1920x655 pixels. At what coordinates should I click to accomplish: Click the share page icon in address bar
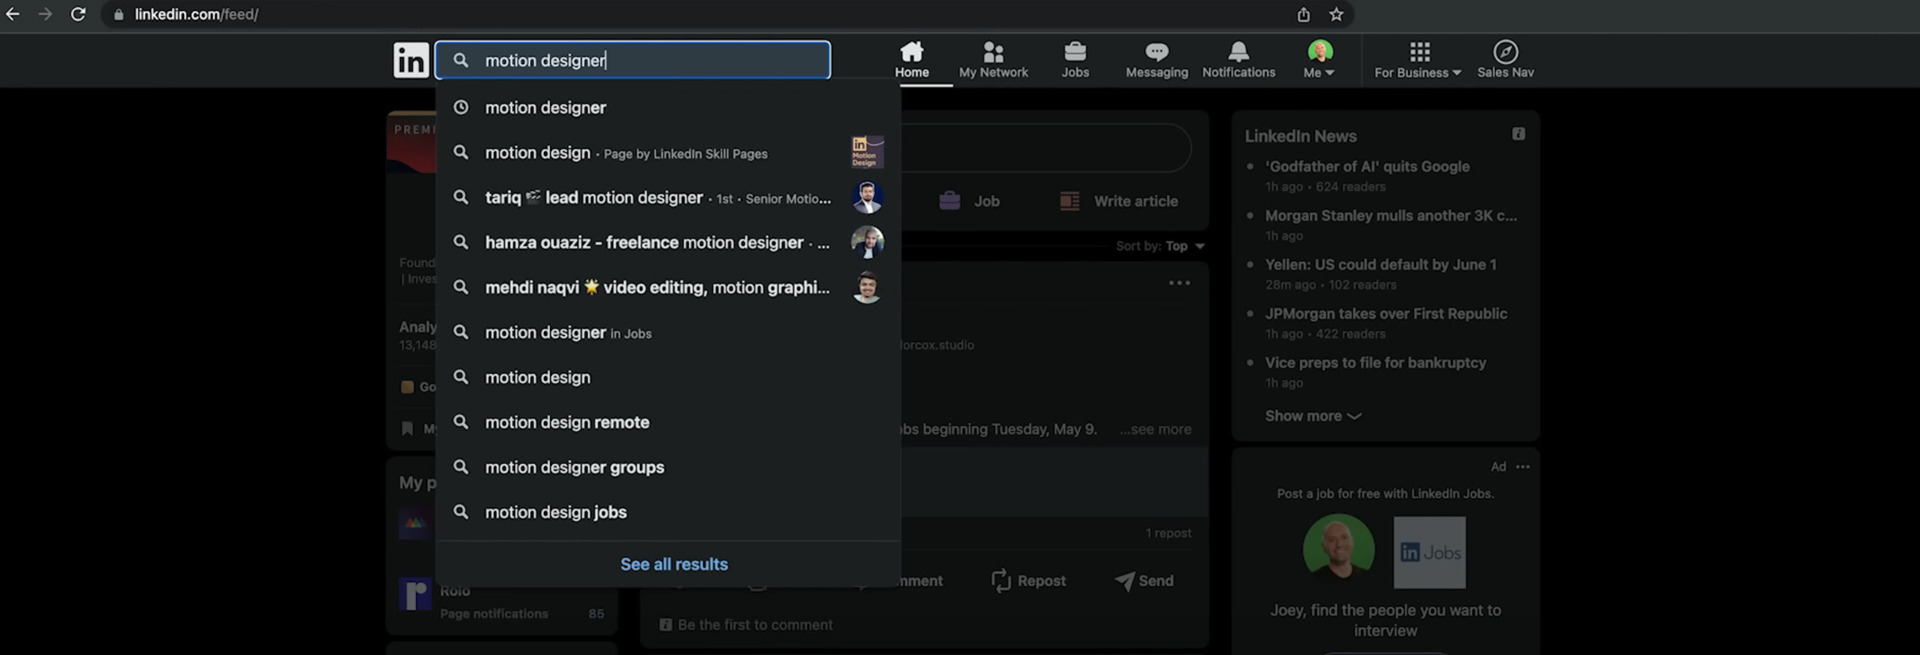(1303, 14)
